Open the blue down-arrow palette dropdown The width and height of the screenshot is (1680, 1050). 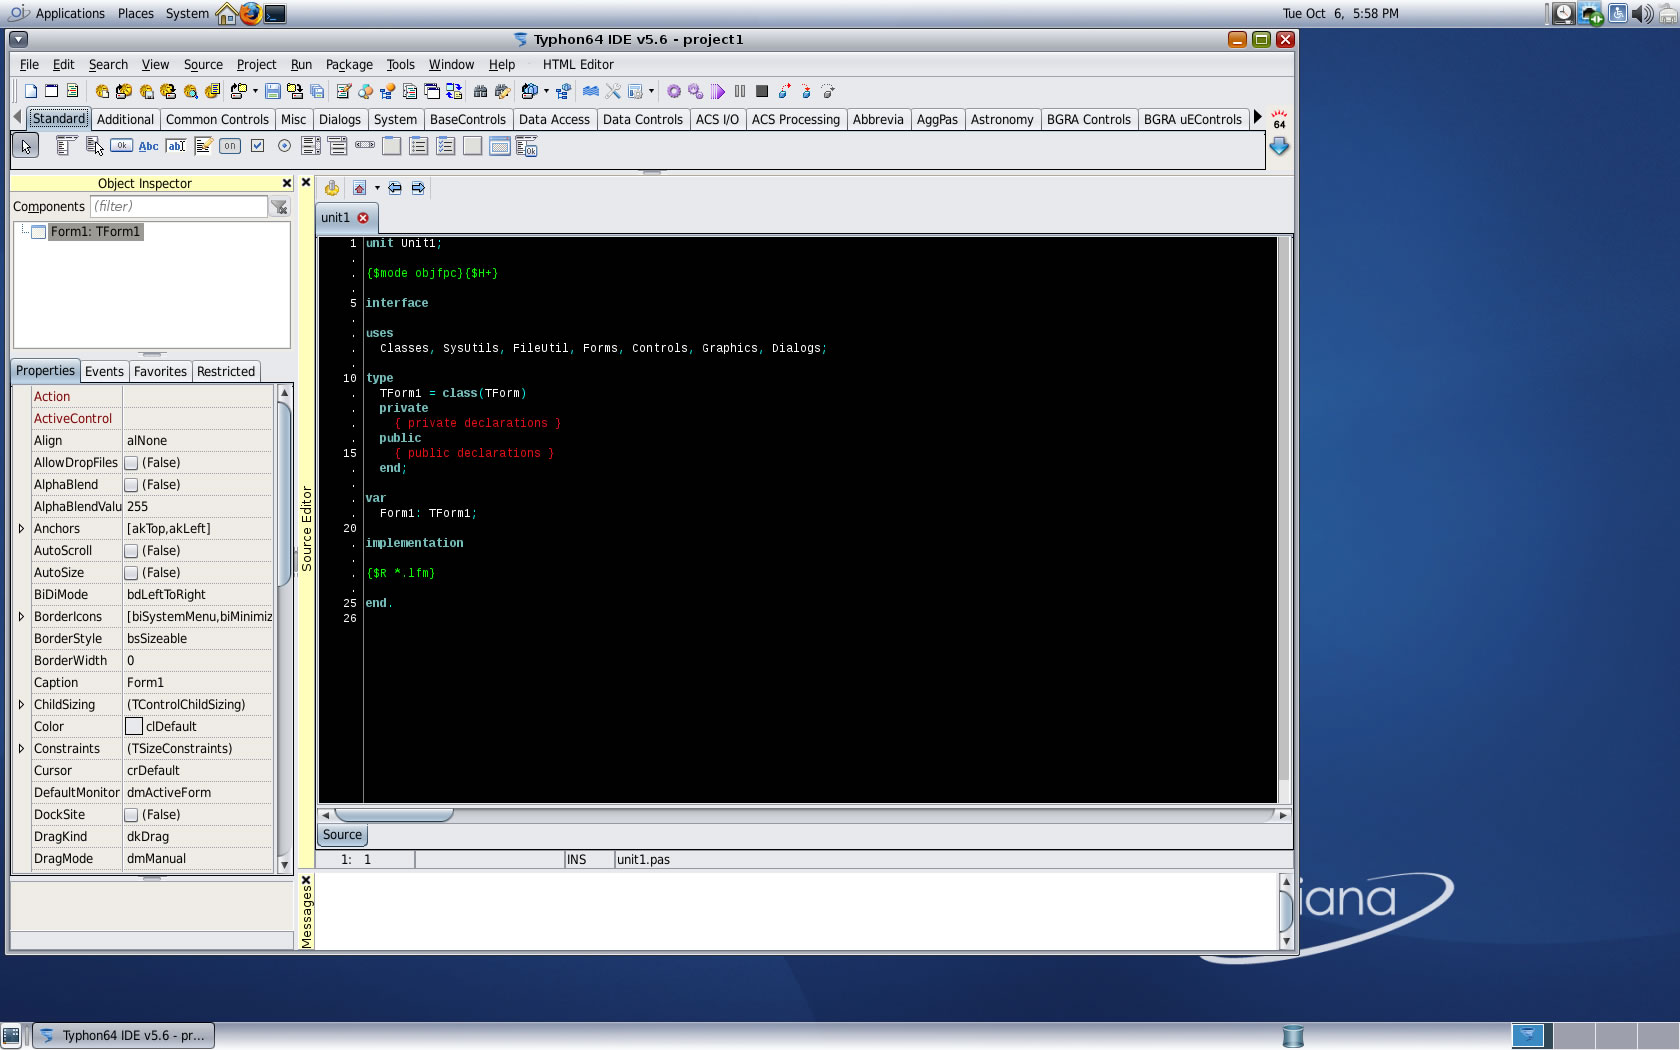coord(1279,146)
